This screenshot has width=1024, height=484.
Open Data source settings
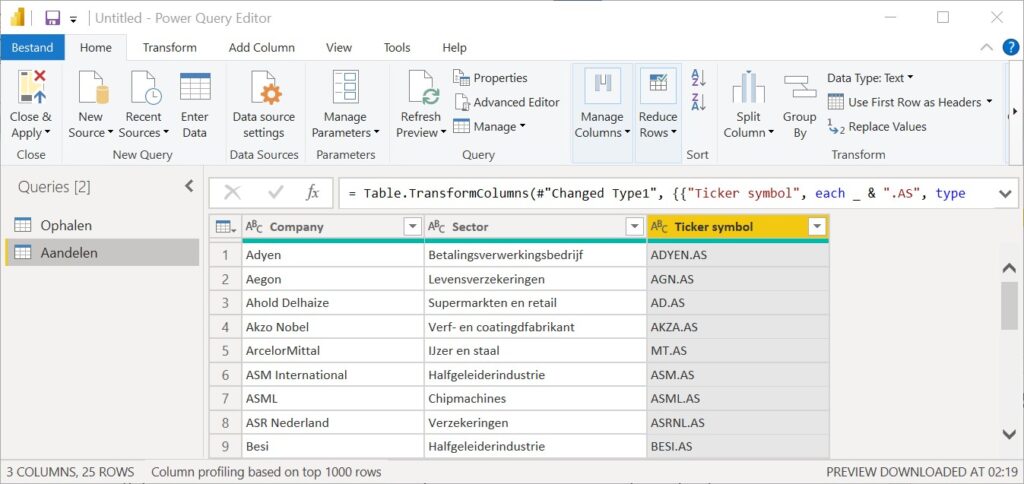(x=264, y=88)
